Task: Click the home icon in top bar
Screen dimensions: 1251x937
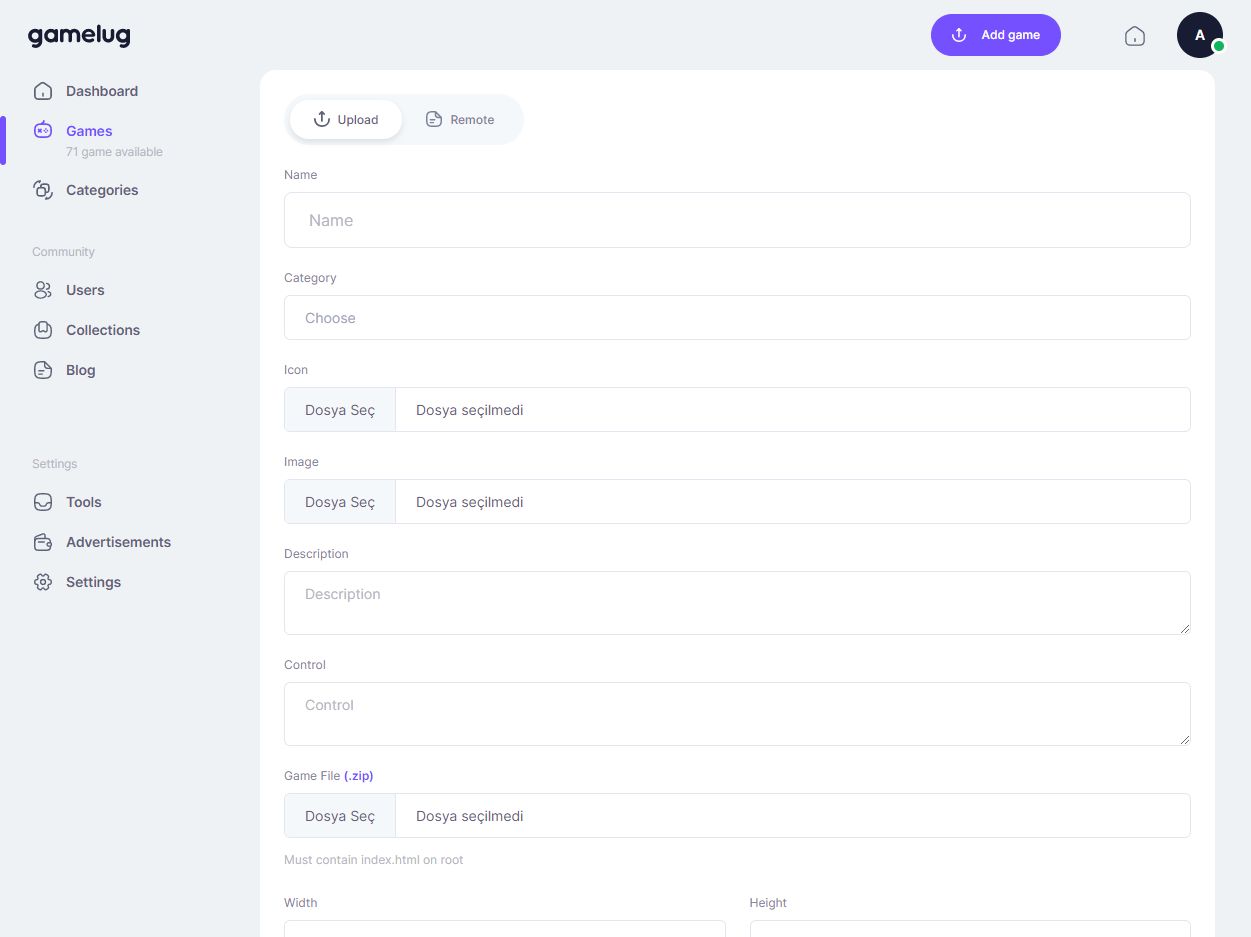Action: coord(1134,36)
